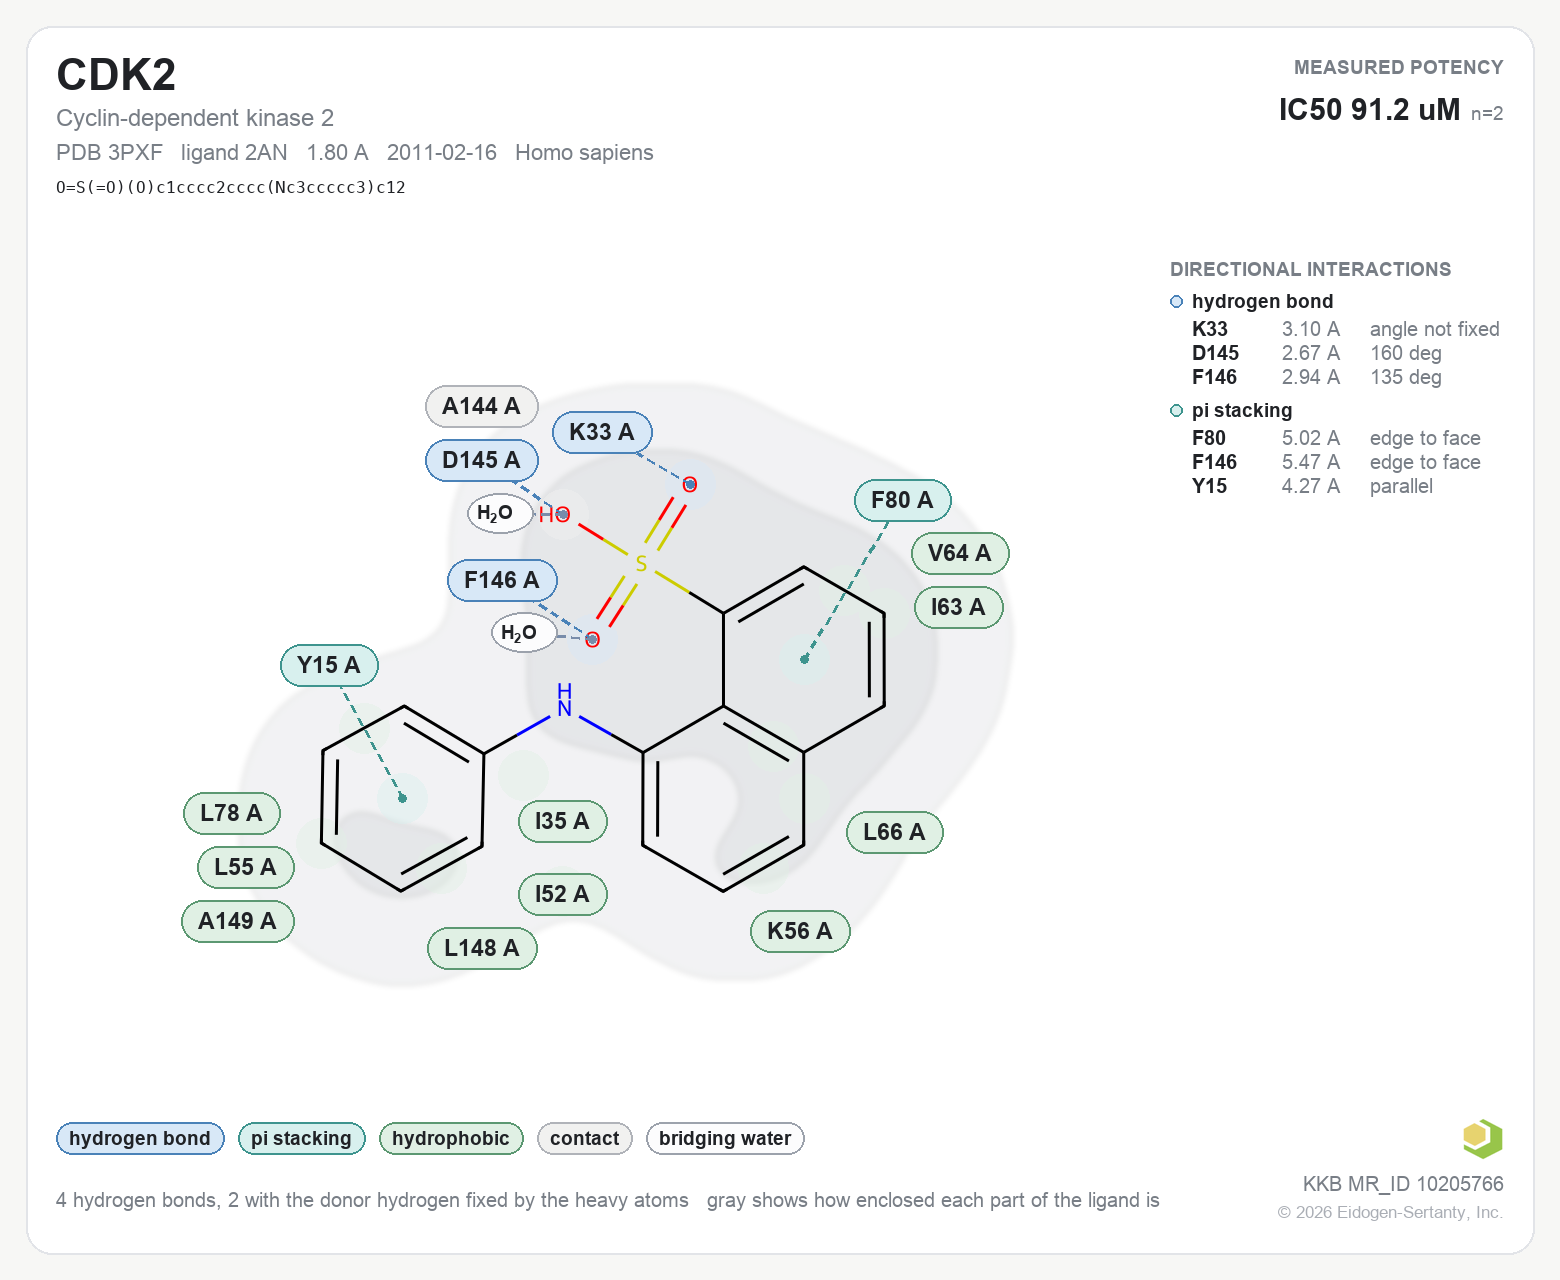Click the upper H2O bridging water near D145
Viewport: 1560px width, 1280px height.
click(x=499, y=513)
